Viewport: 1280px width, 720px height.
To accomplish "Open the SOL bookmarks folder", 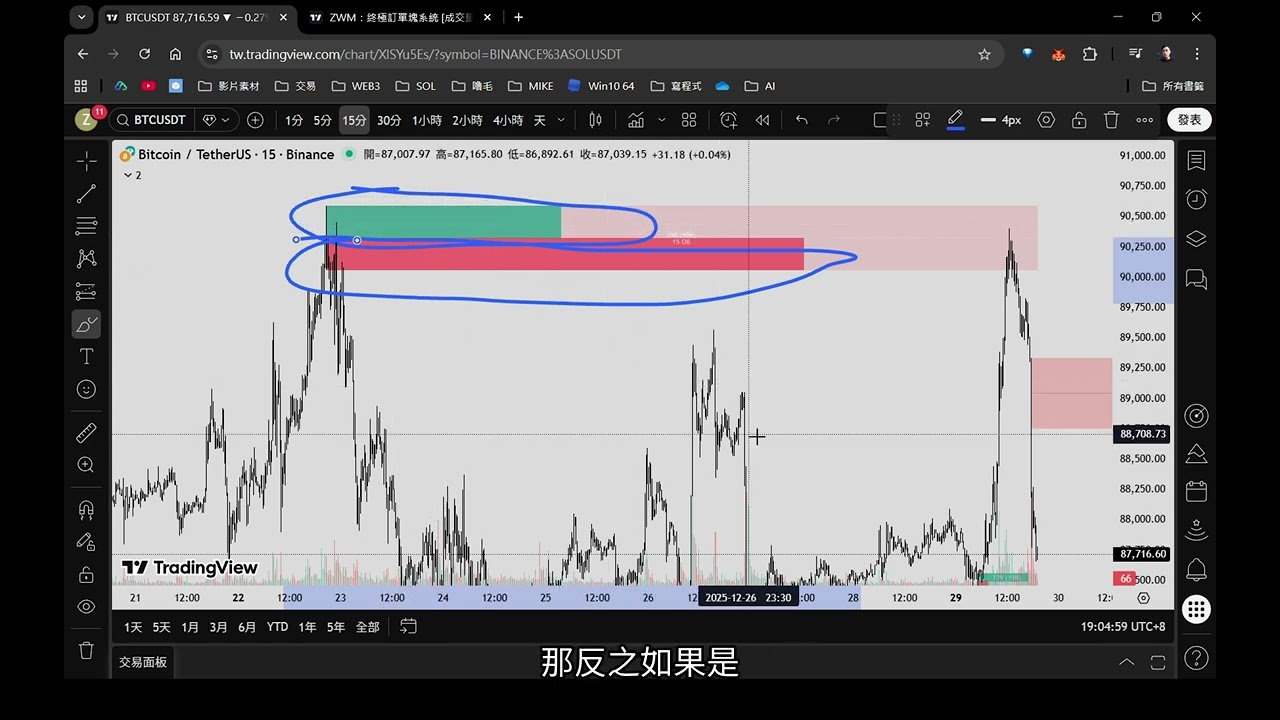I will pyautogui.click(x=415, y=86).
